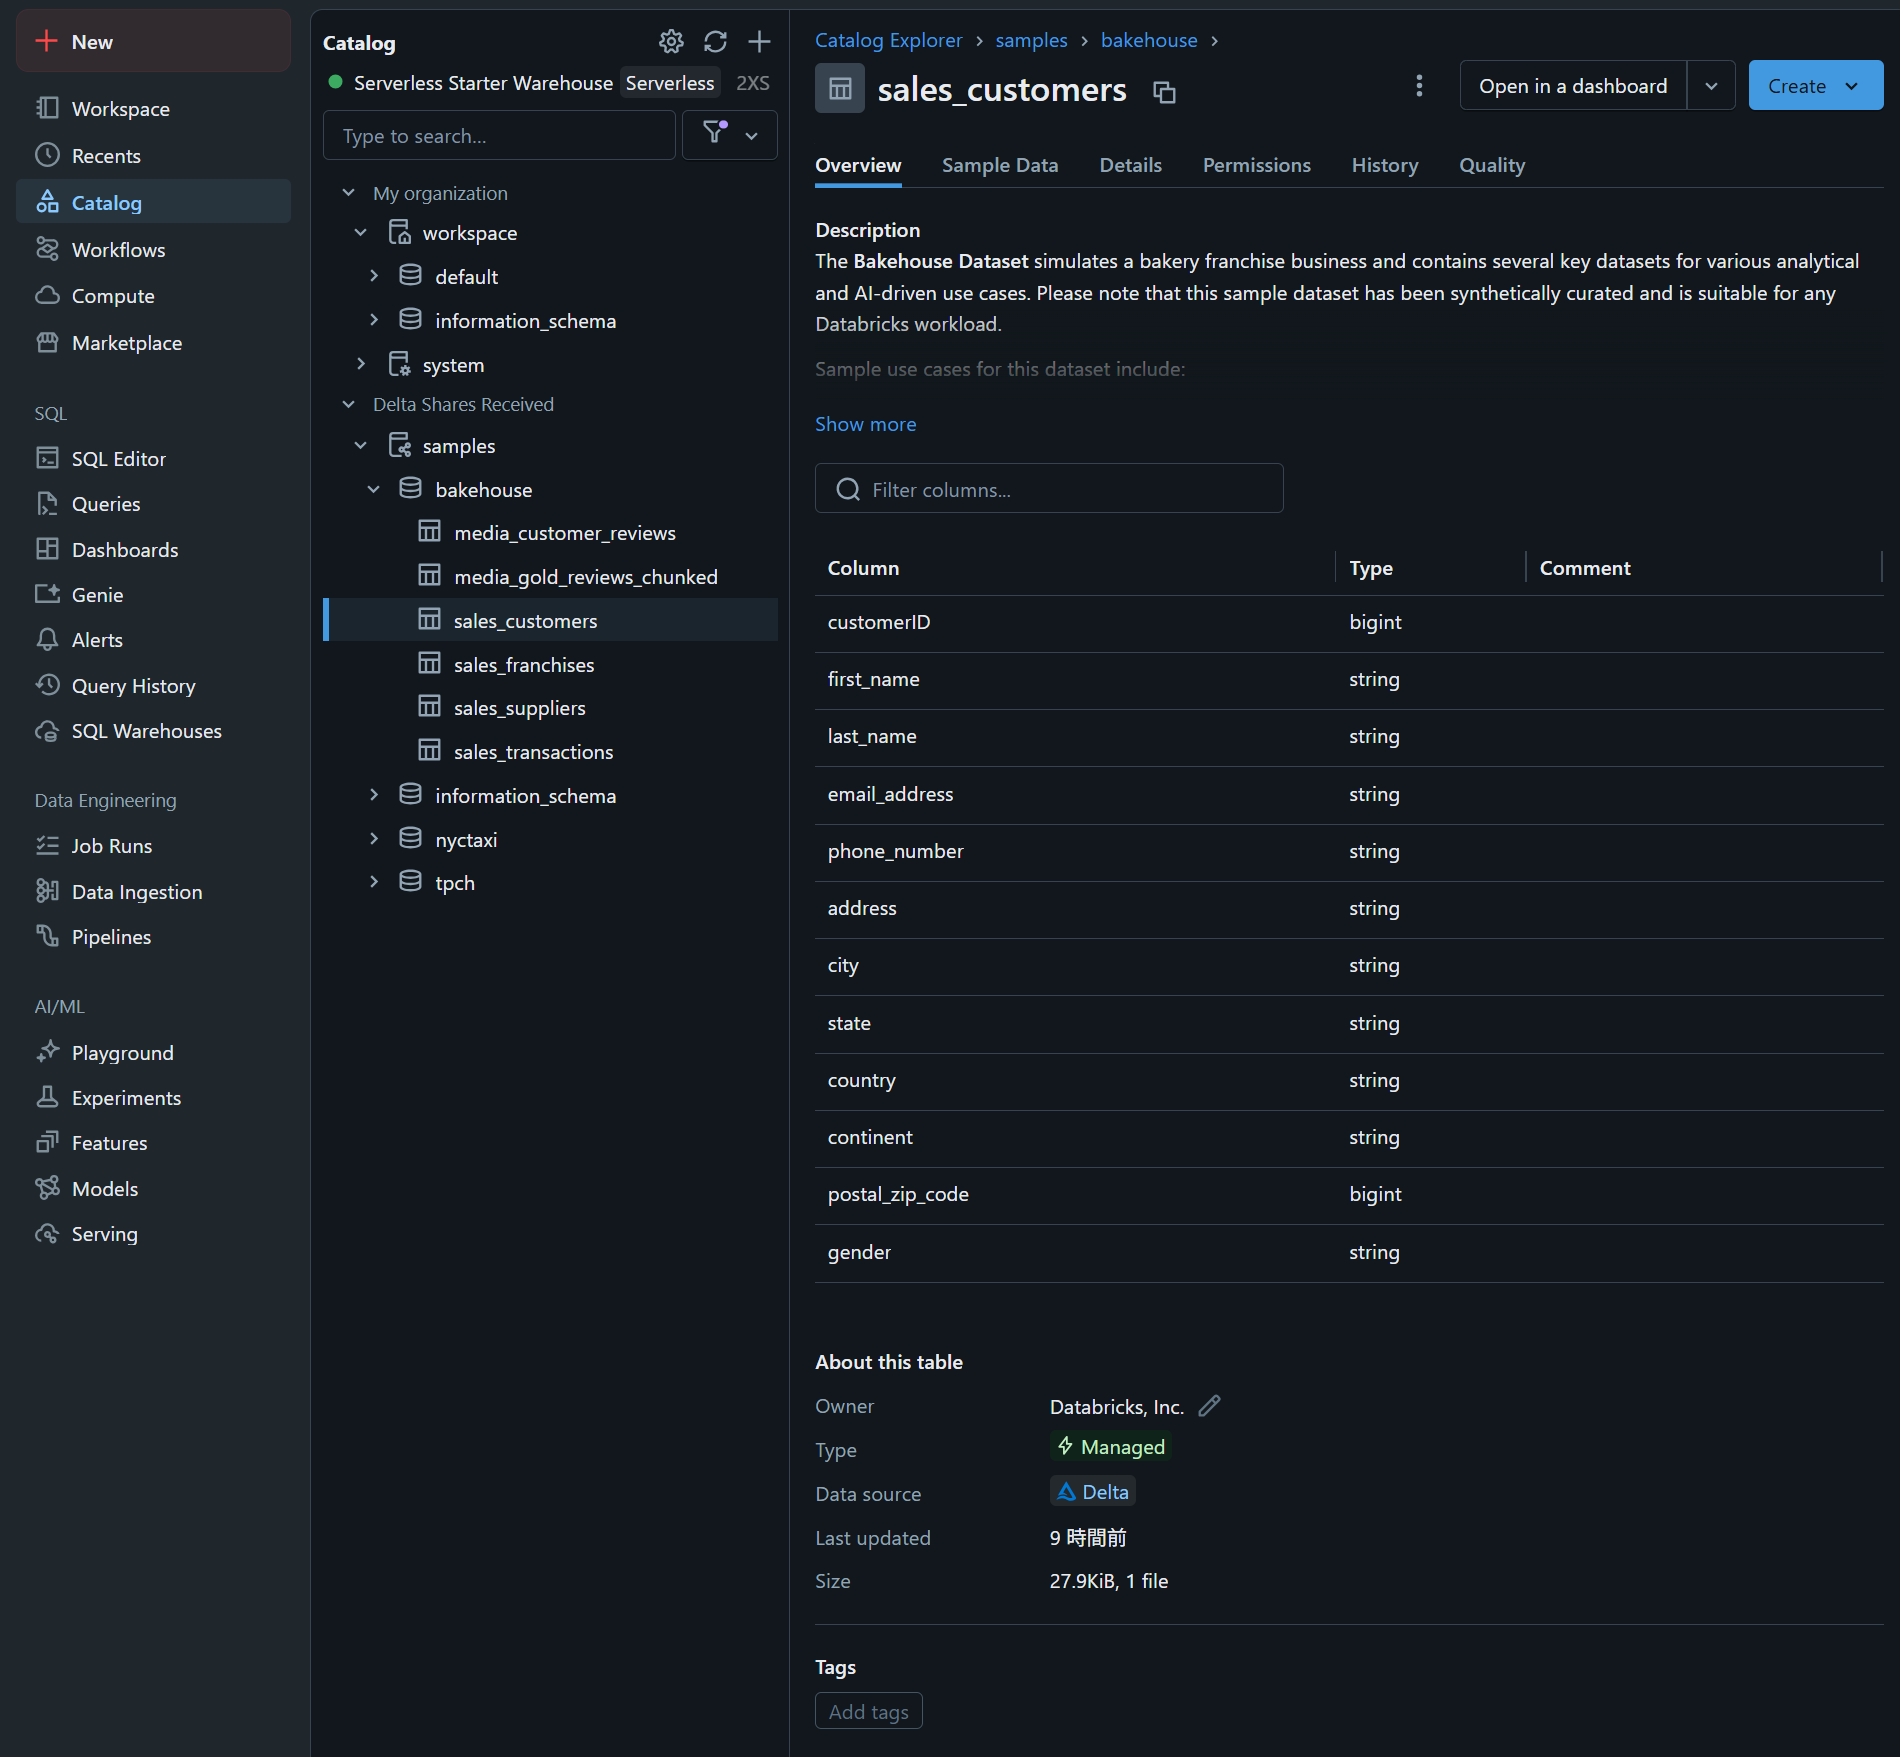Collapse the Delta Shares Received section
The width and height of the screenshot is (1900, 1757).
(x=348, y=404)
